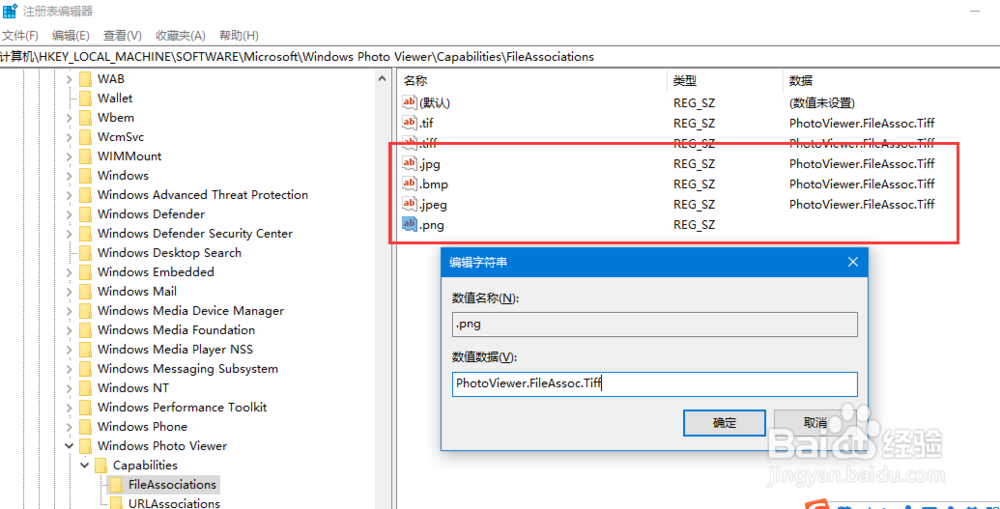The width and height of the screenshot is (1000, 509).
Task: Click the Windows Desktop Search folder icon
Action: tap(85, 253)
